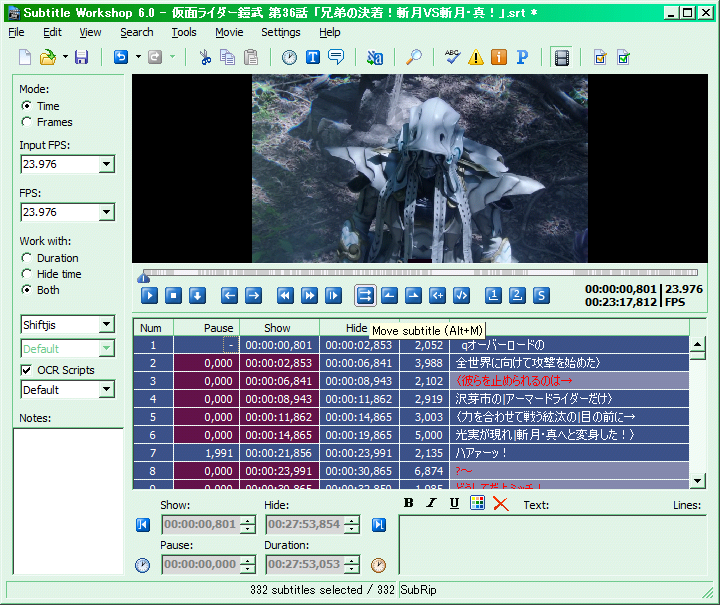Click the synchronization point 1 icon

pos(493,296)
